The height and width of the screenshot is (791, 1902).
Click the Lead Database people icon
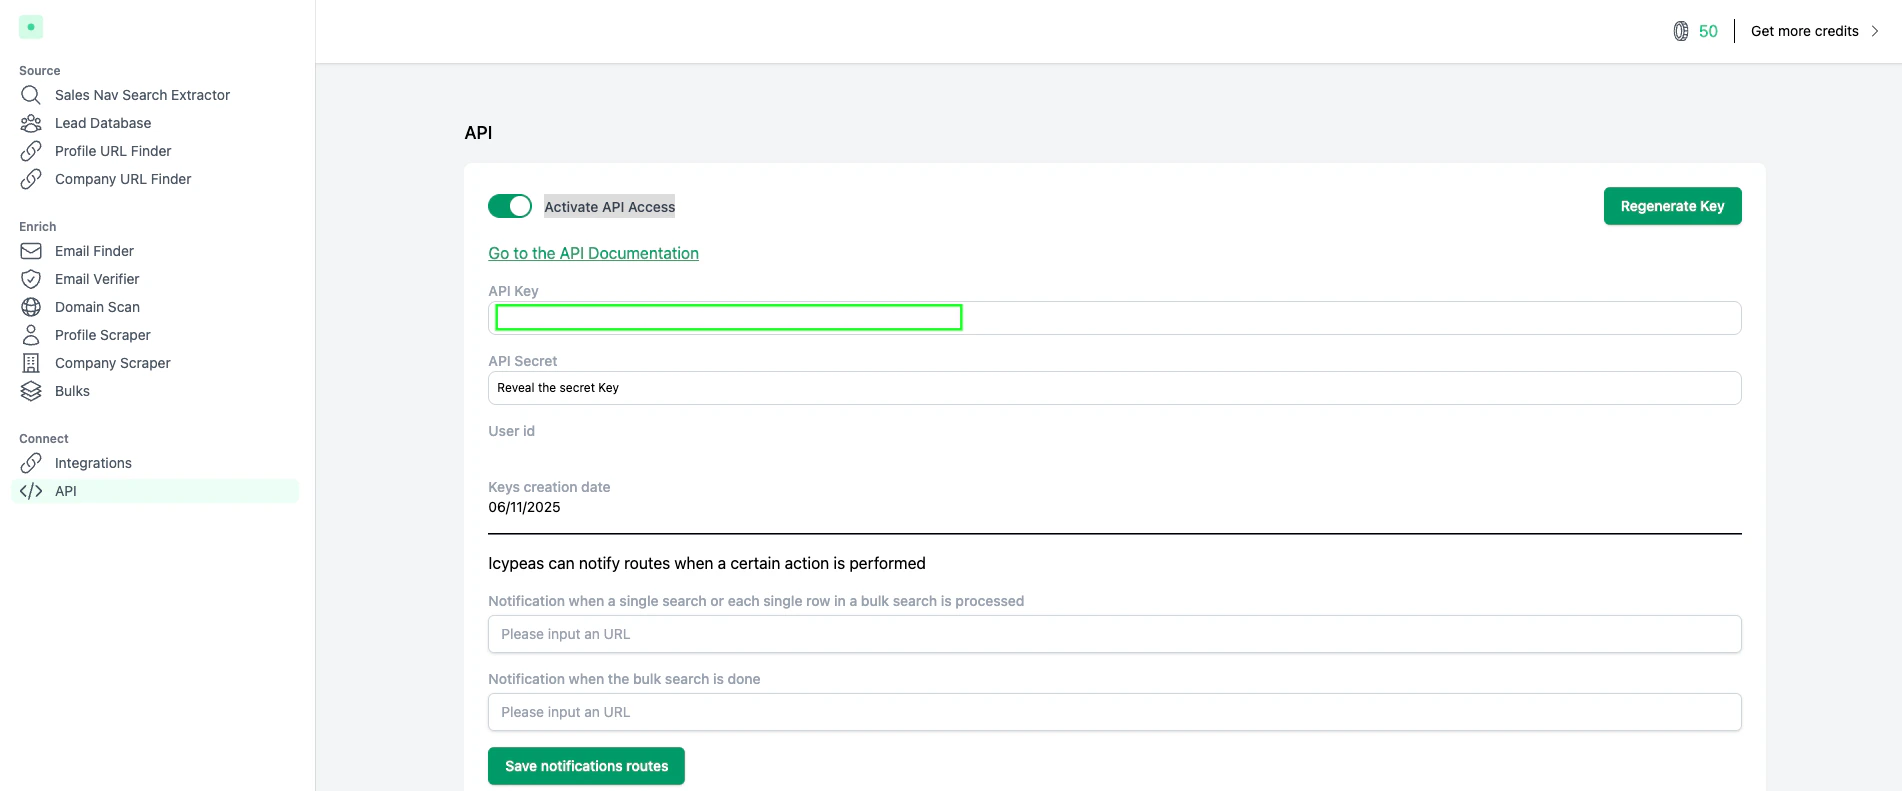point(31,123)
